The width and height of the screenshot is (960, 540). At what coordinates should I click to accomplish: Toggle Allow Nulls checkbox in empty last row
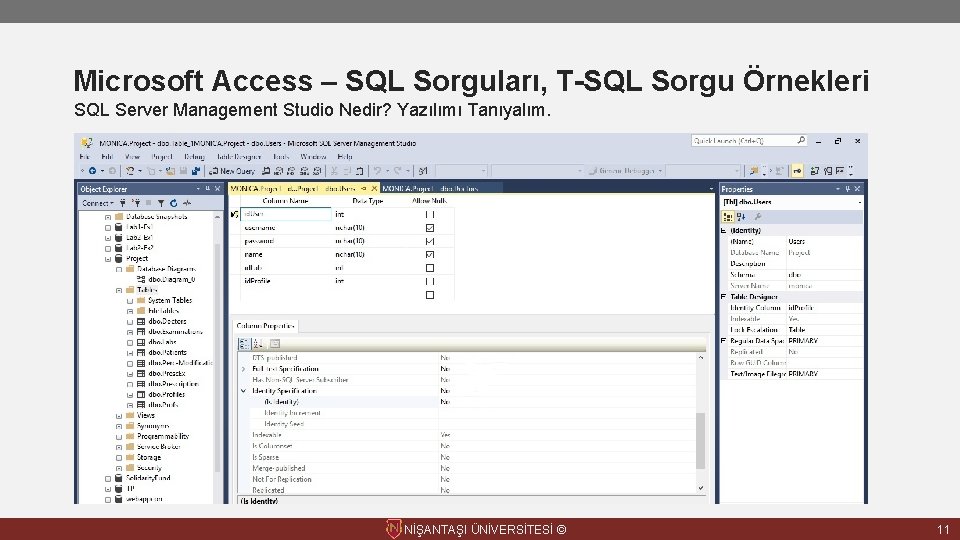tap(430, 295)
